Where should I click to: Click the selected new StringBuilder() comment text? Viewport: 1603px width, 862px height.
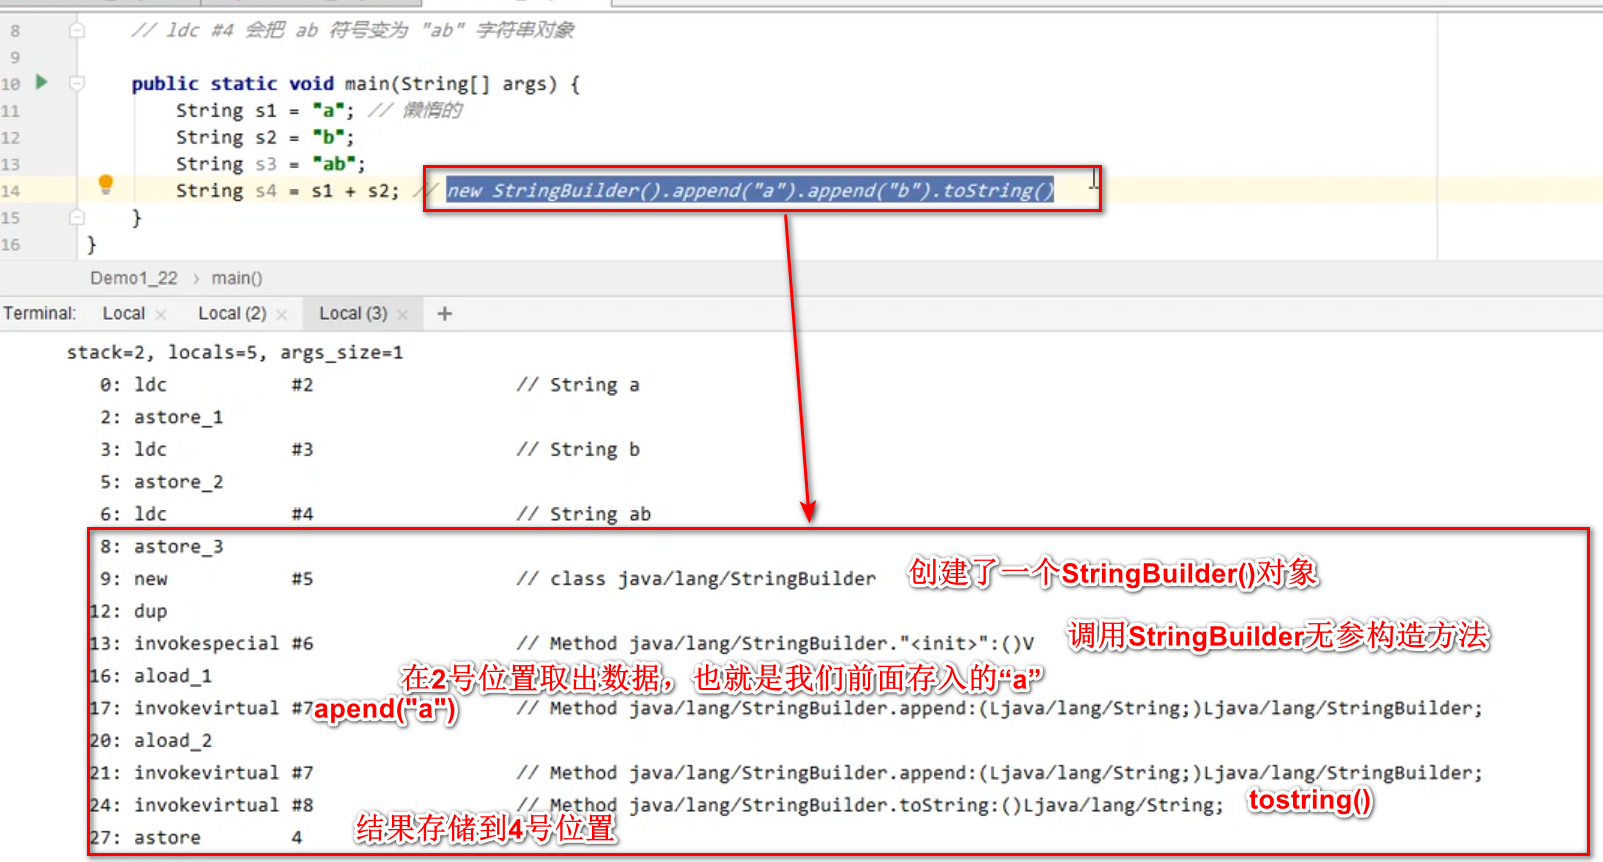pyautogui.click(x=750, y=190)
